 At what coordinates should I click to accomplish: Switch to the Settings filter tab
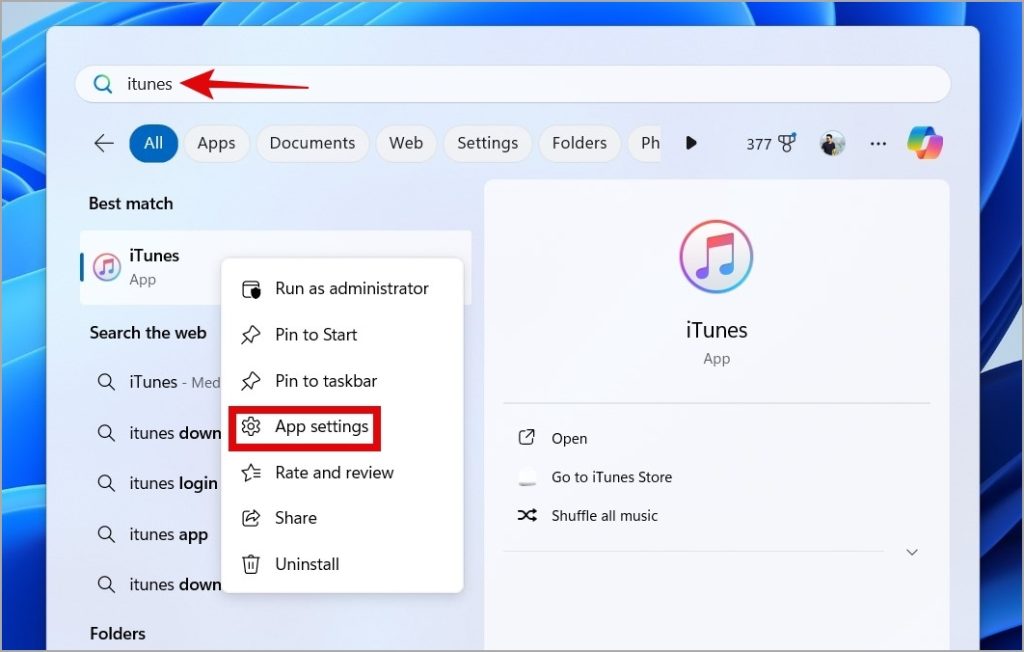pos(487,143)
